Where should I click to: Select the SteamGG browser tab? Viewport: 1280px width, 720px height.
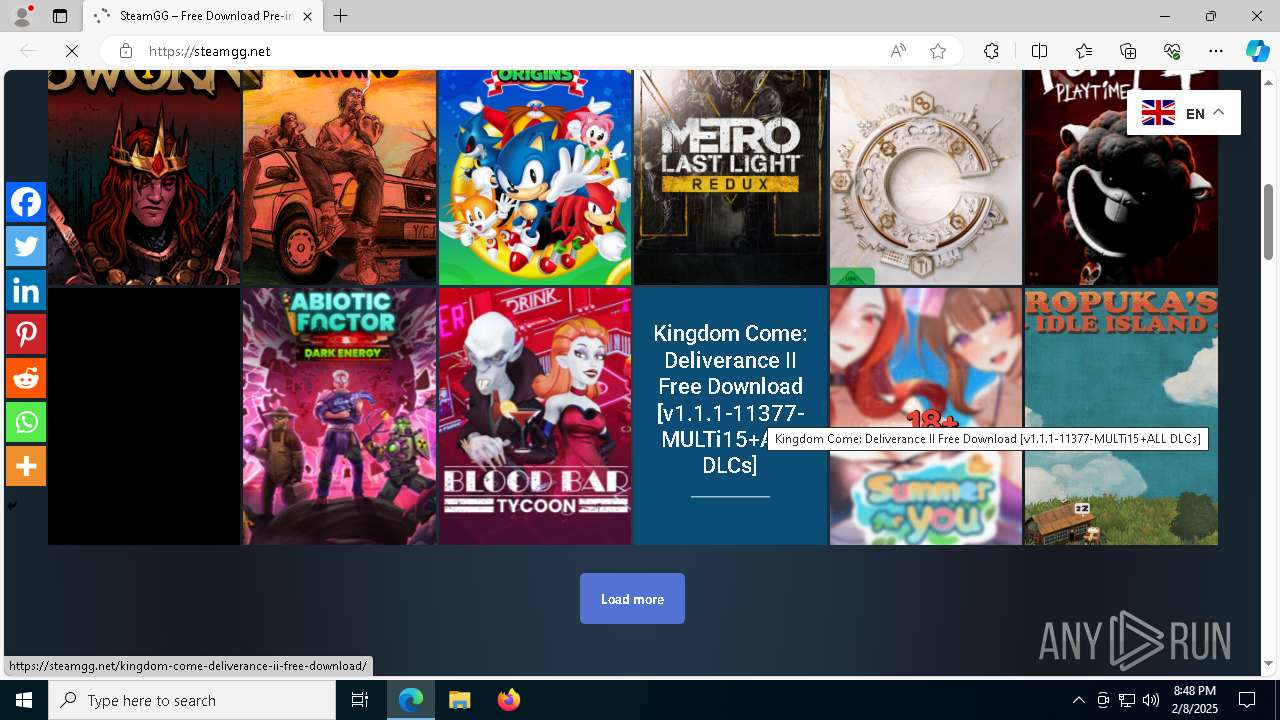[203, 16]
